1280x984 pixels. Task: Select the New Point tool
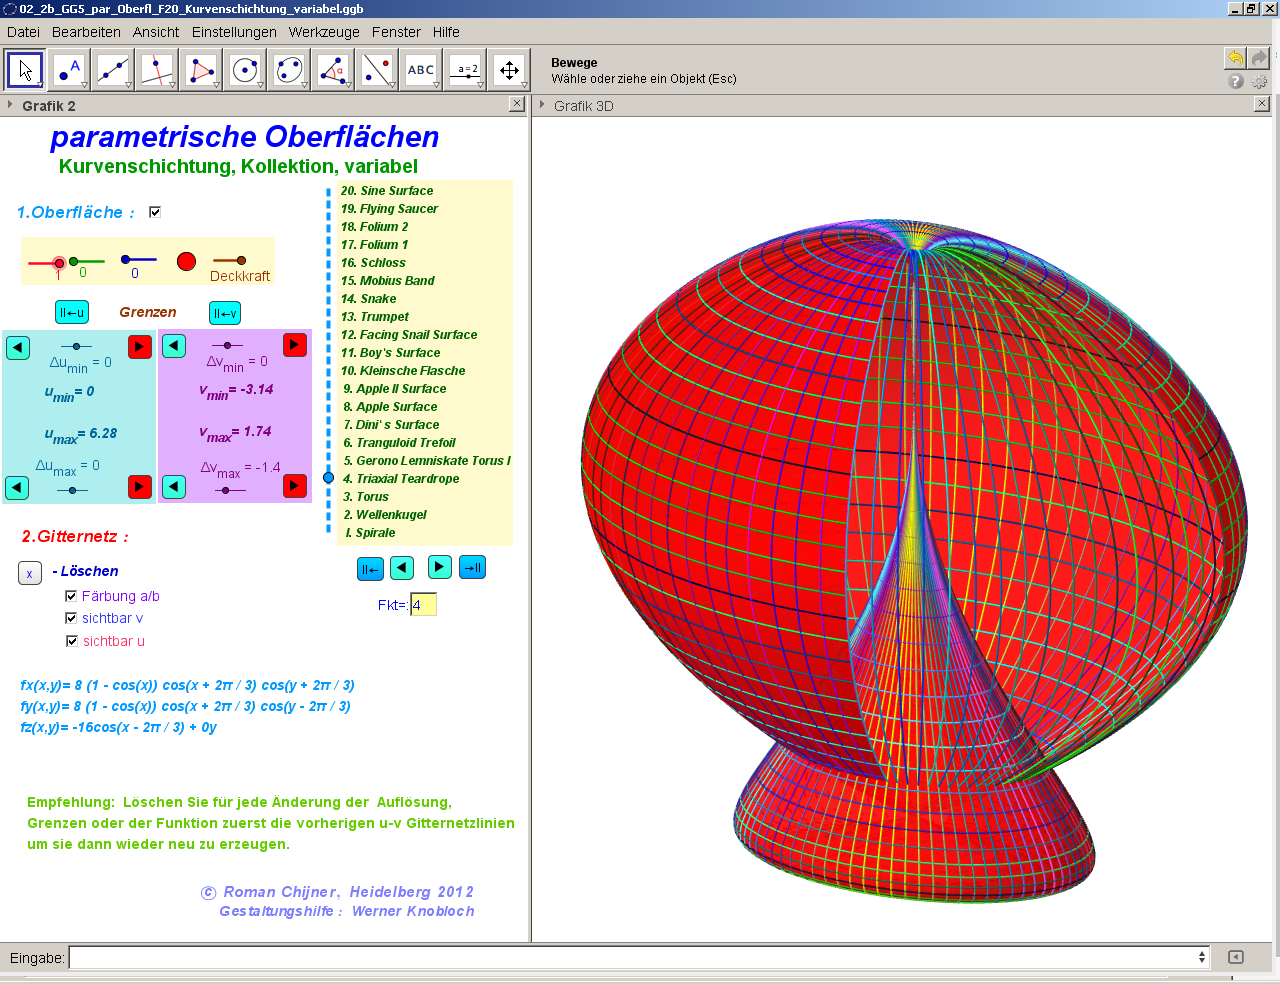click(69, 70)
